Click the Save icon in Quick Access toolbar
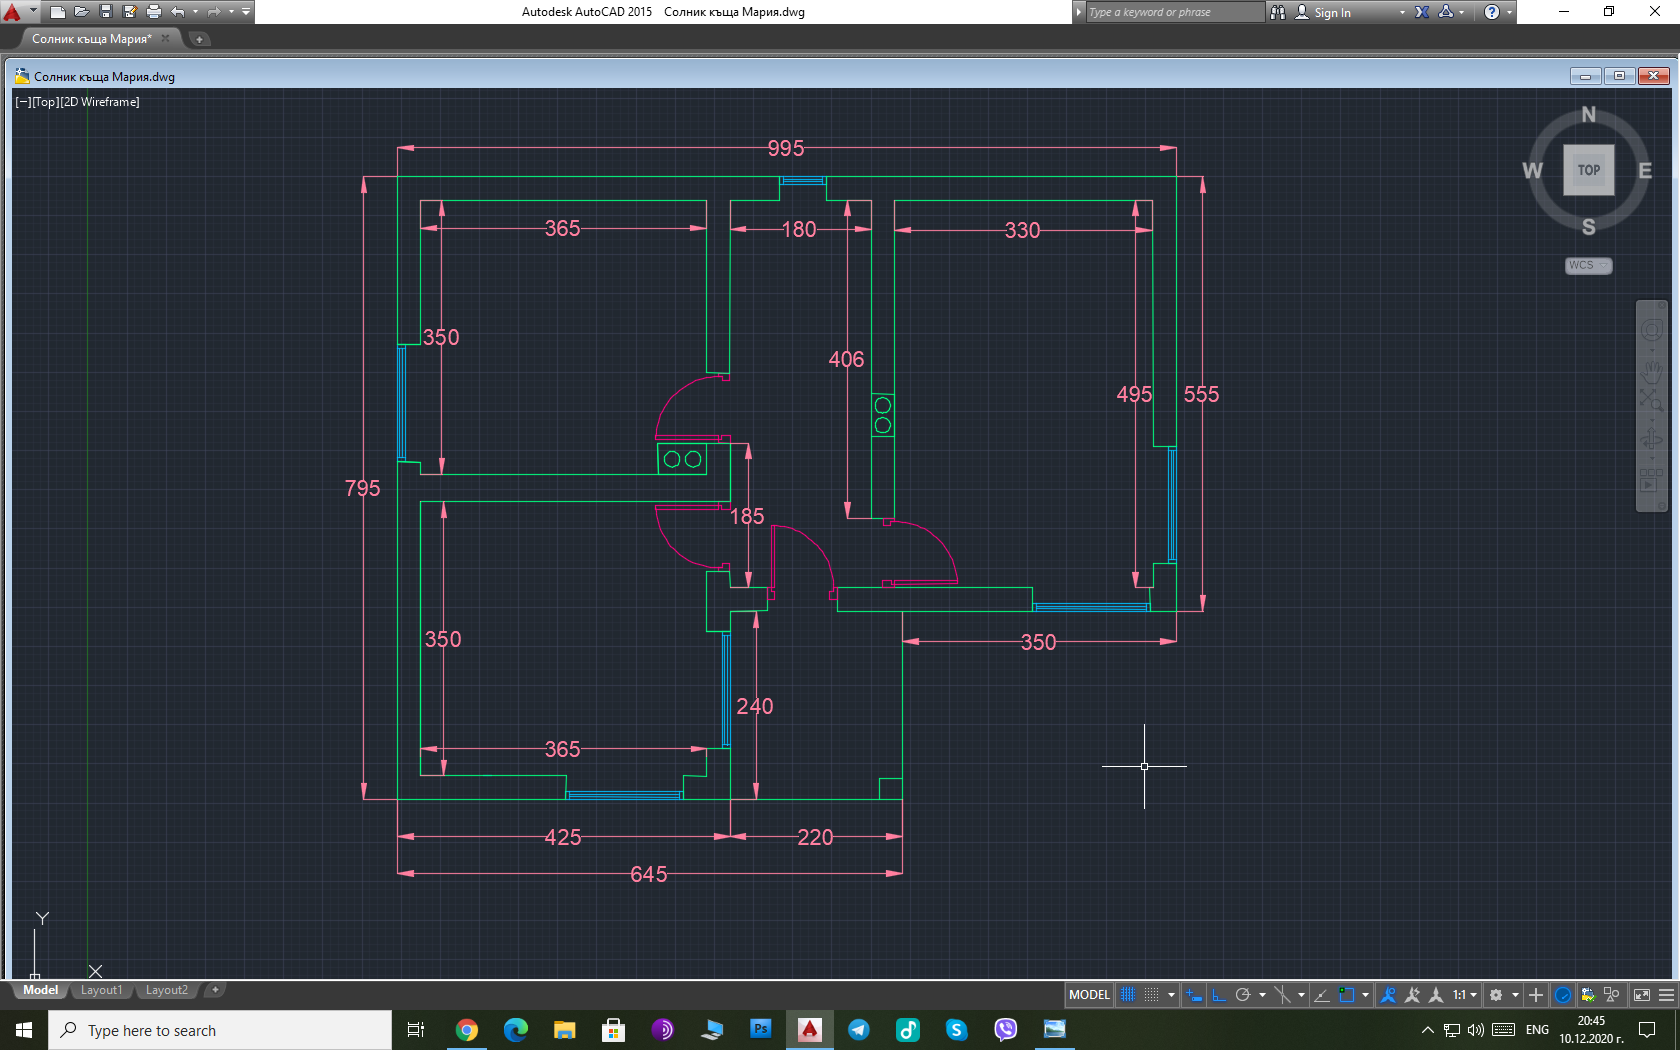This screenshot has width=1680, height=1050. [106, 12]
